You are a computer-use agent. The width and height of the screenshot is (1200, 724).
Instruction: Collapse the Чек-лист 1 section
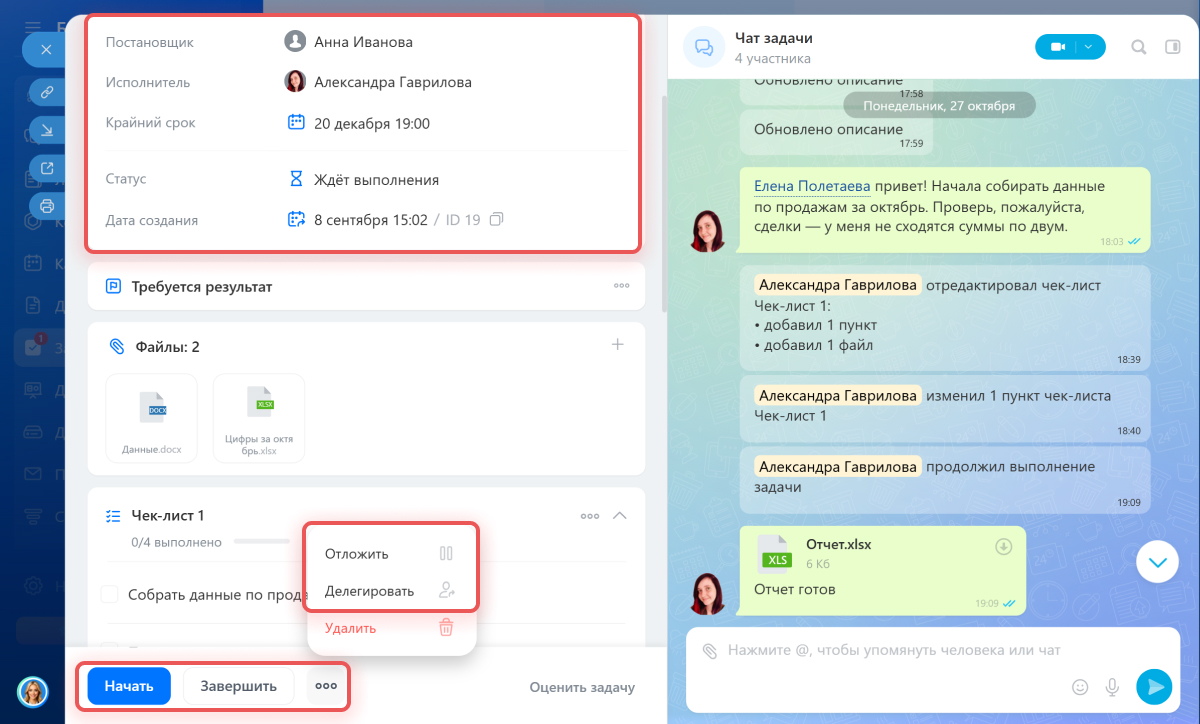(x=619, y=516)
